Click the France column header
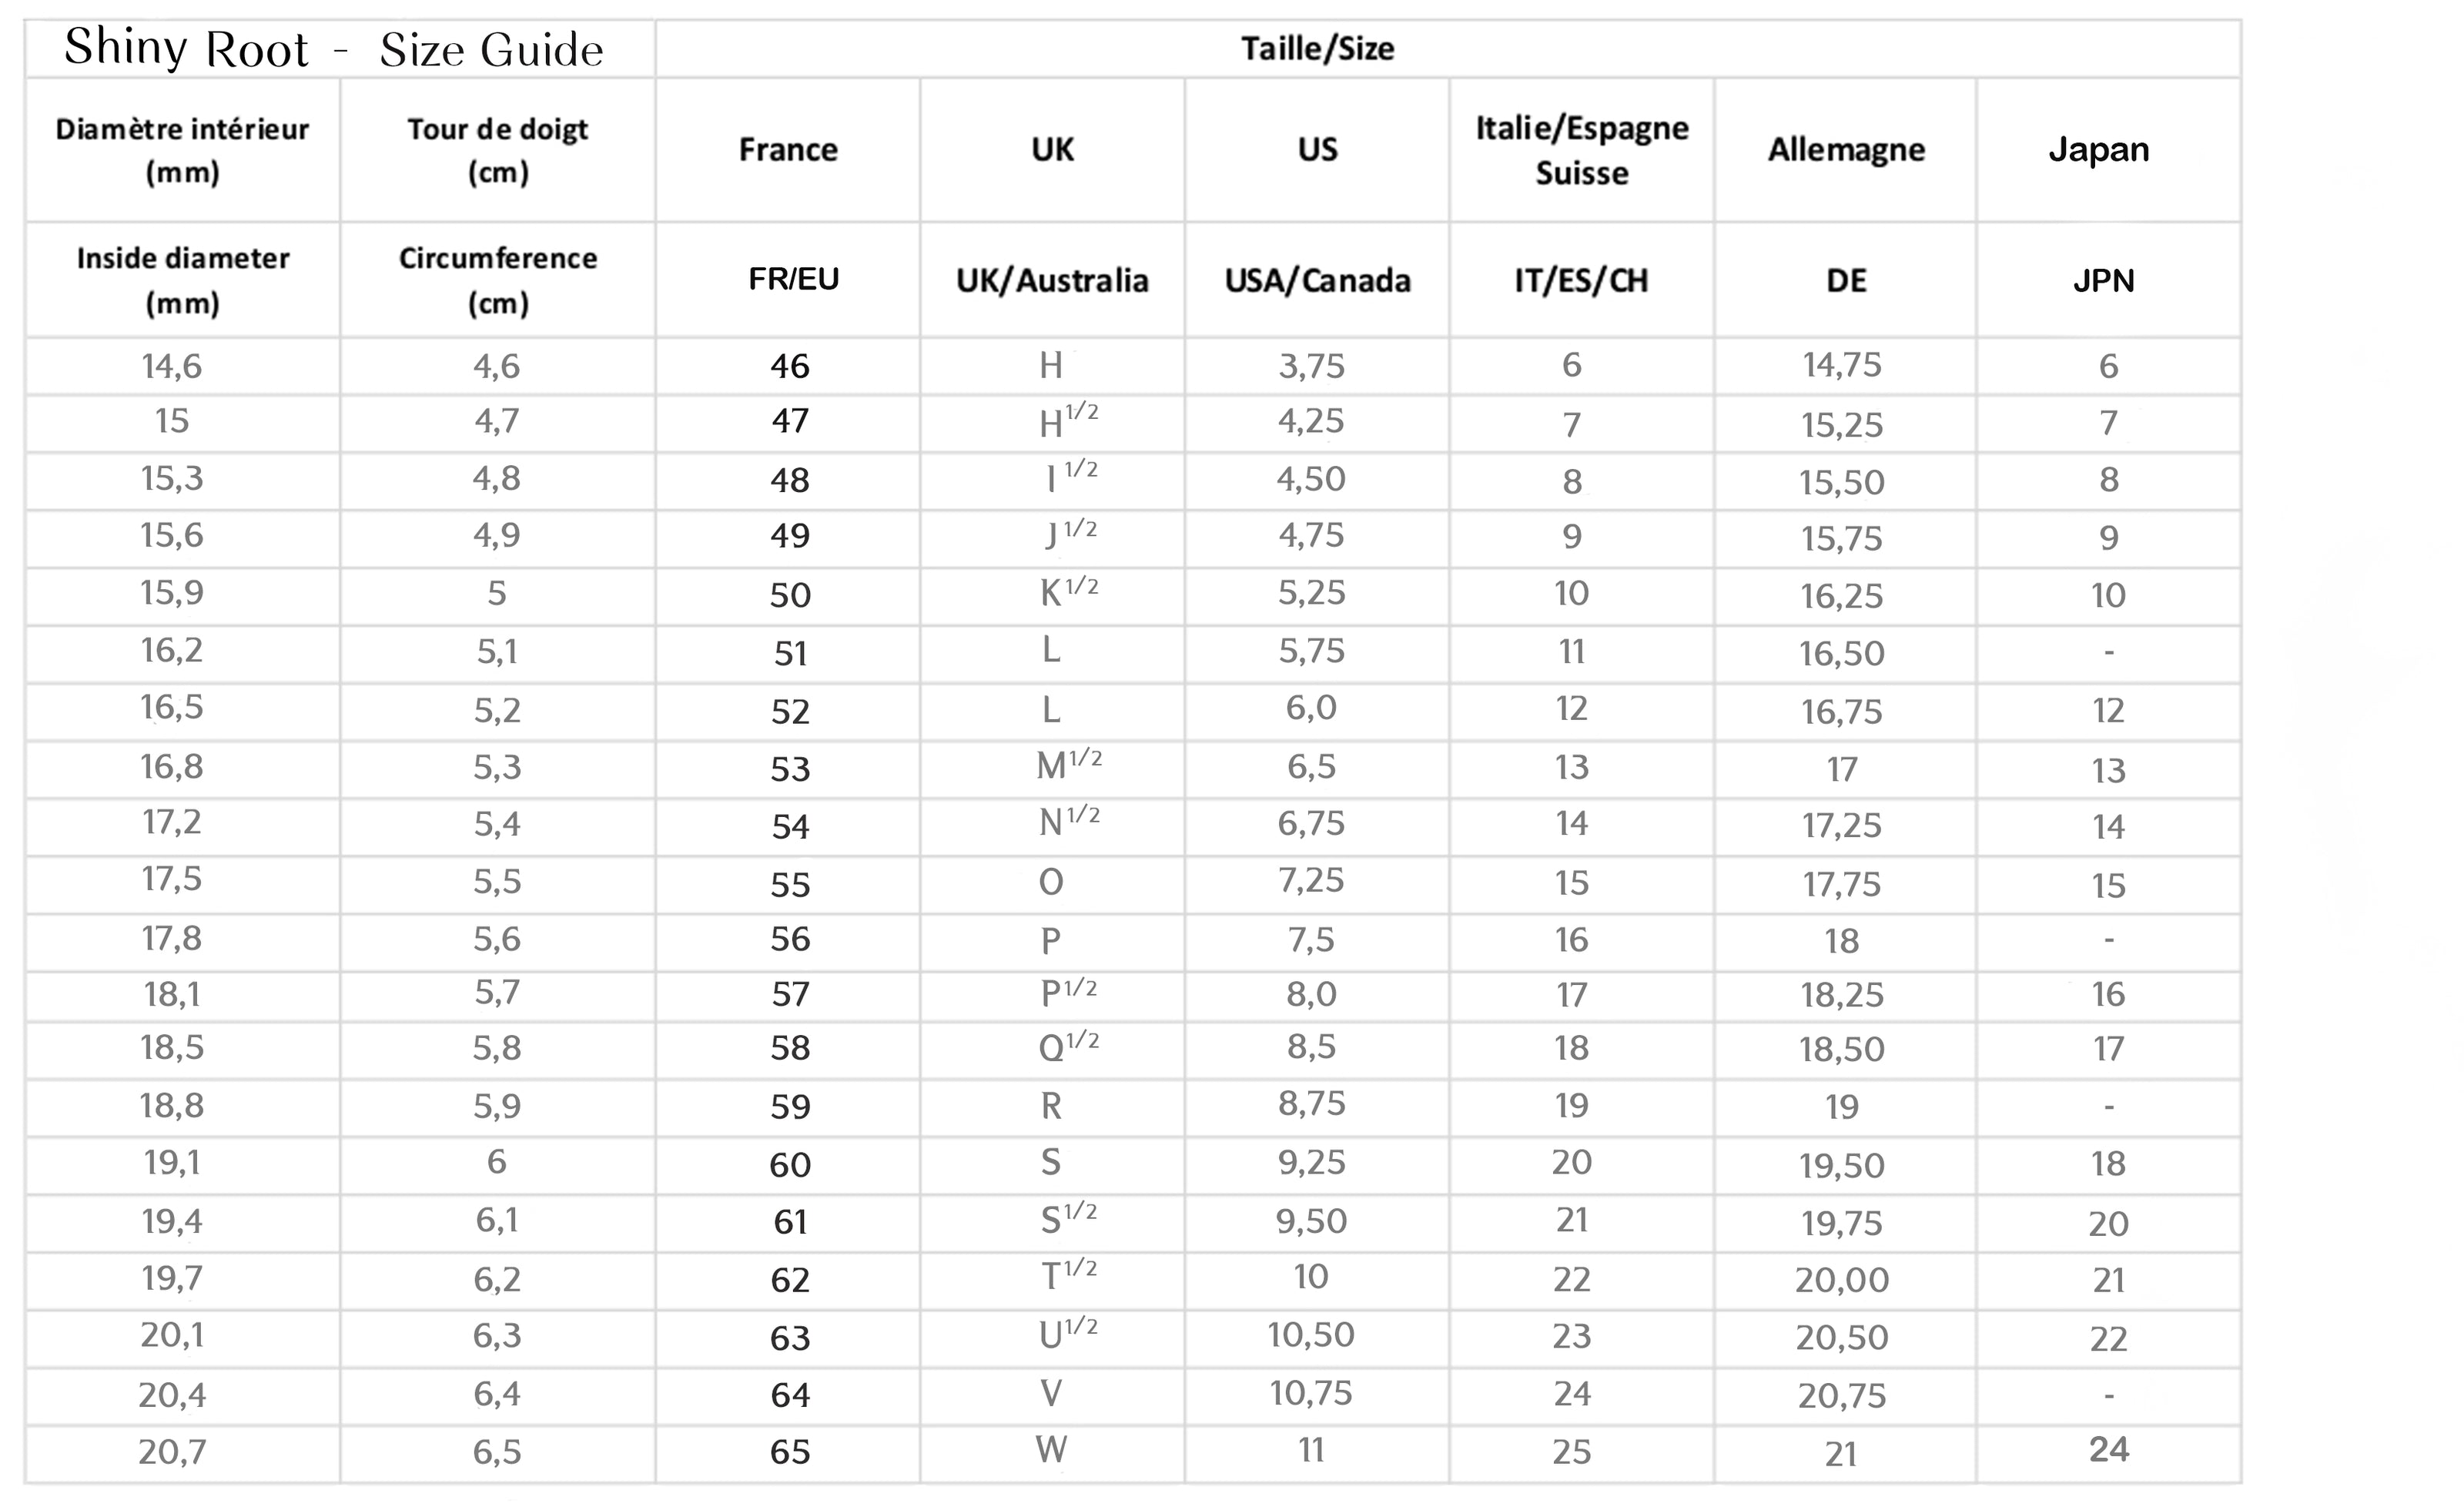Screen dimensions: 2464x1507 pyautogui.click(x=788, y=150)
